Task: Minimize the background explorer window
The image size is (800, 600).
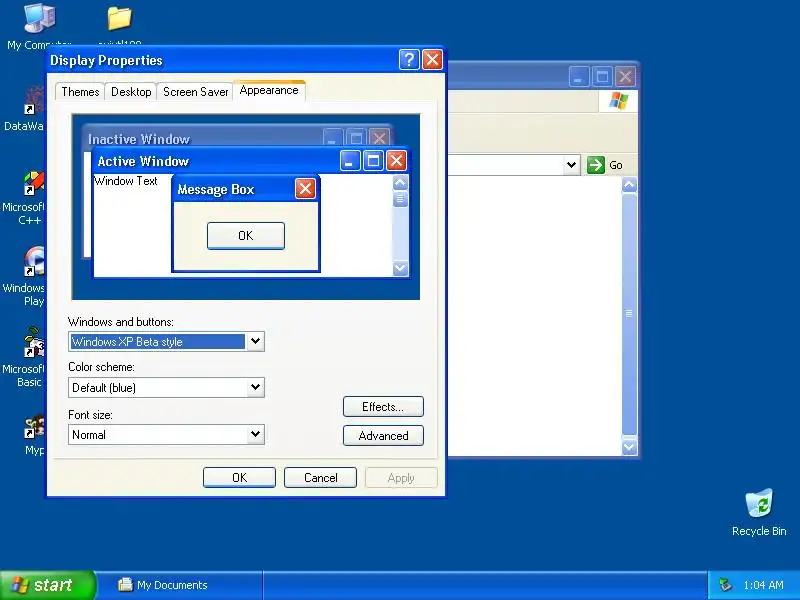Action: tap(579, 77)
